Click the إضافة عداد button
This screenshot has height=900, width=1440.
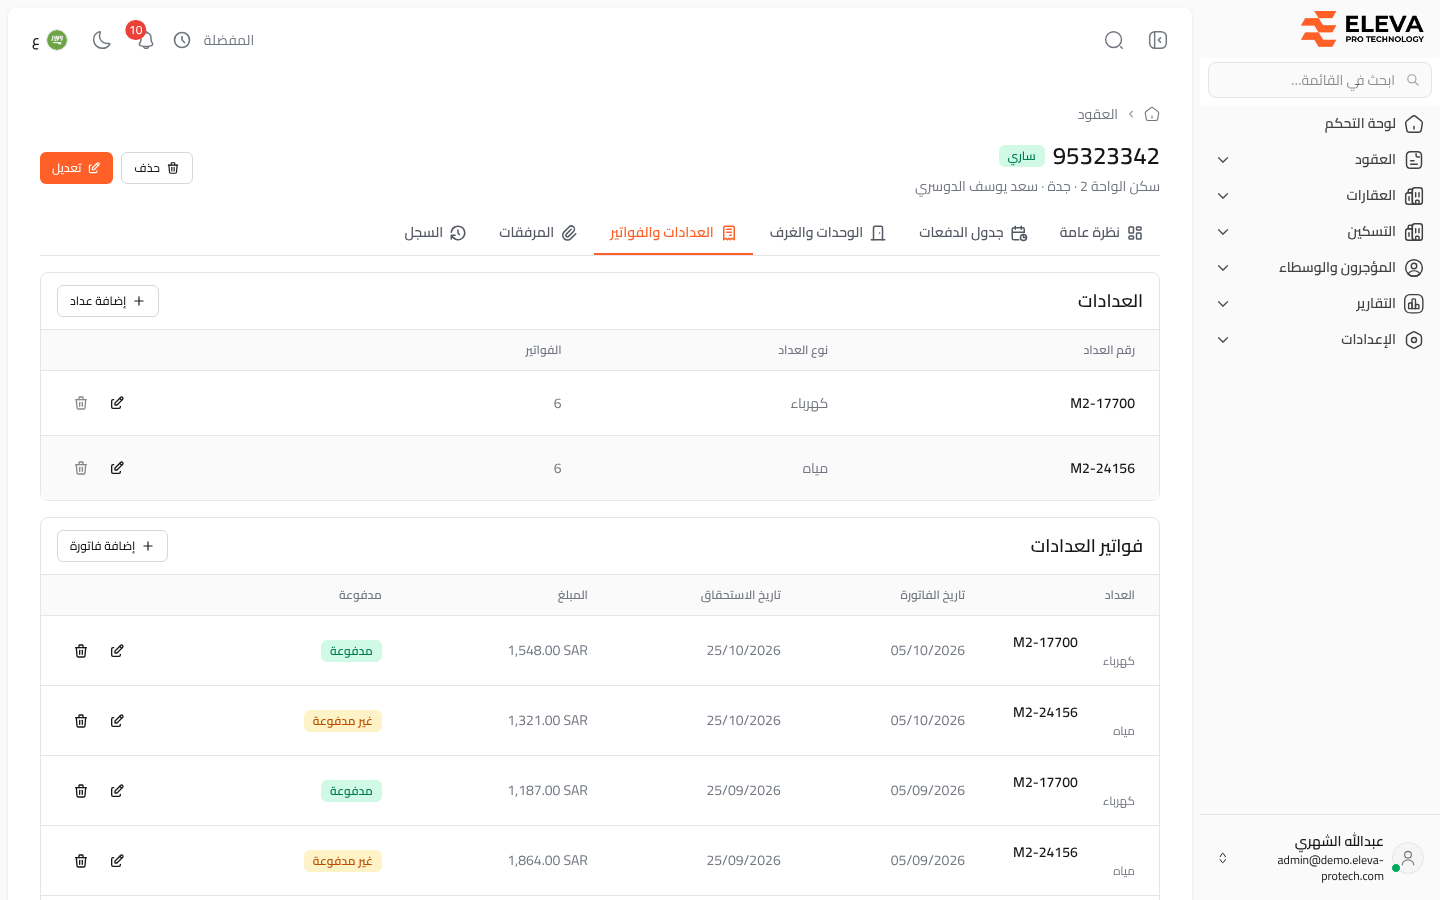click(x=108, y=301)
